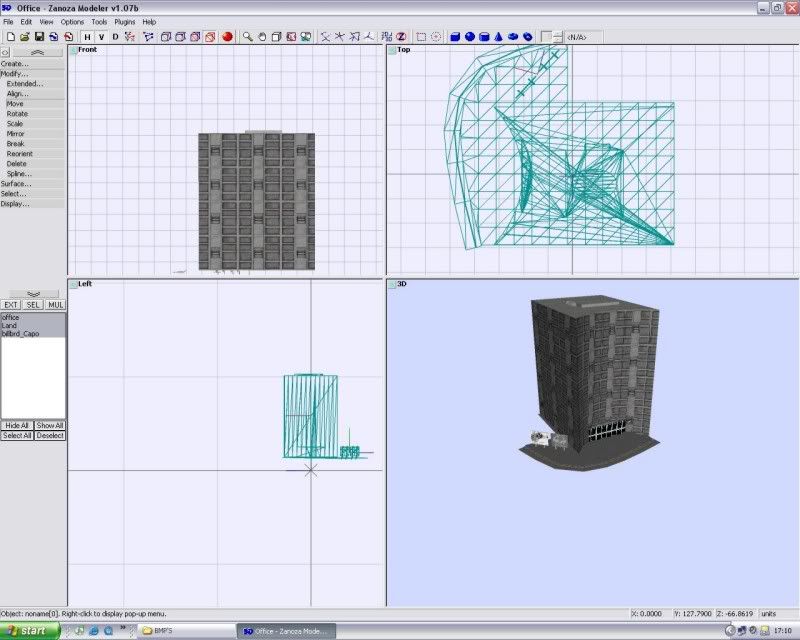This screenshot has width=800, height=640.
Task: Select the Pan hand tool
Action: click(262, 37)
